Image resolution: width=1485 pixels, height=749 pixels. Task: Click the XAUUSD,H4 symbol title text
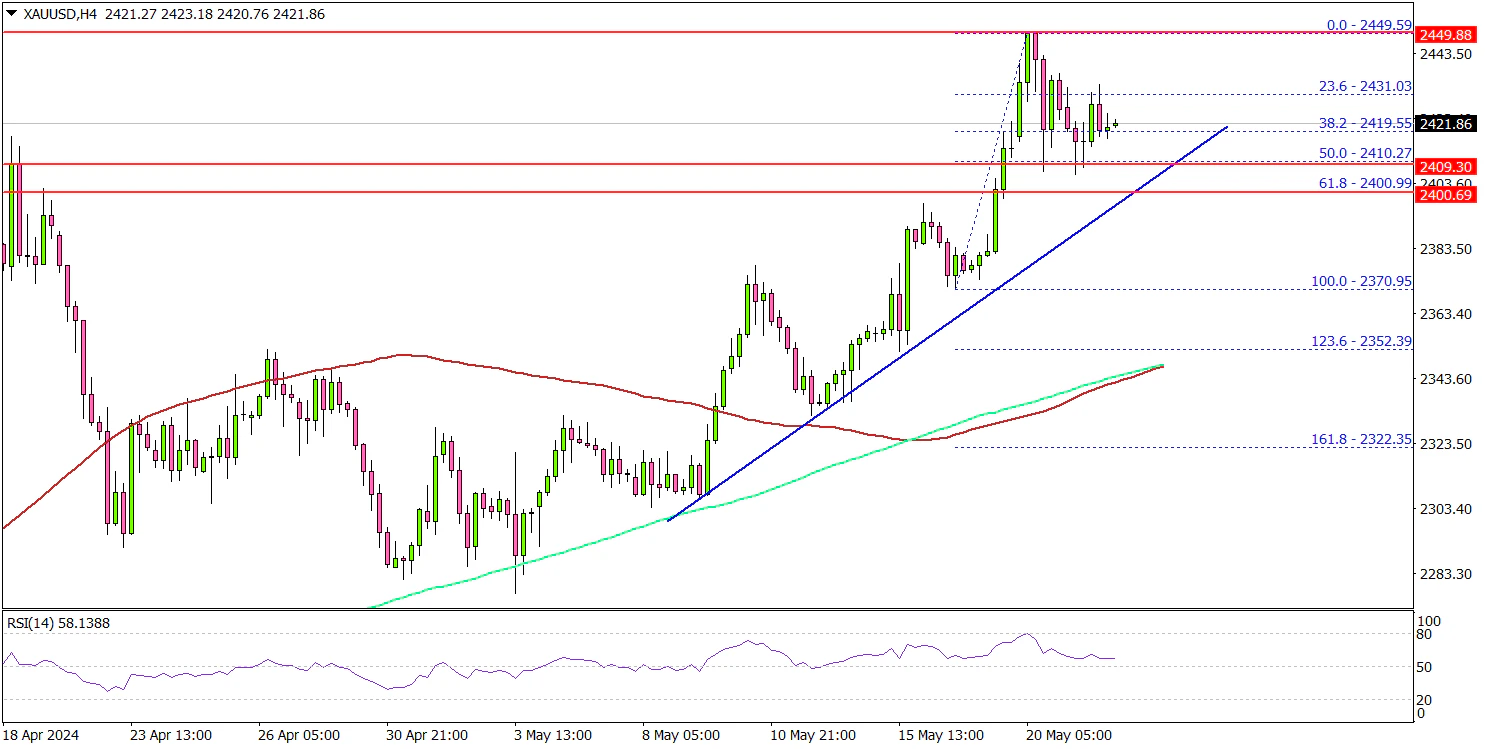click(51, 15)
